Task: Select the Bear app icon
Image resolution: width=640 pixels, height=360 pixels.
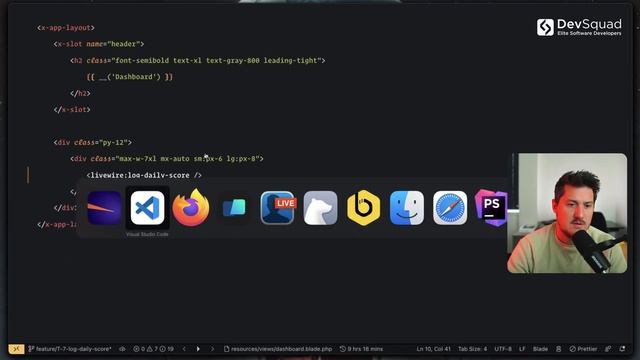Action: pyautogui.click(x=320, y=208)
